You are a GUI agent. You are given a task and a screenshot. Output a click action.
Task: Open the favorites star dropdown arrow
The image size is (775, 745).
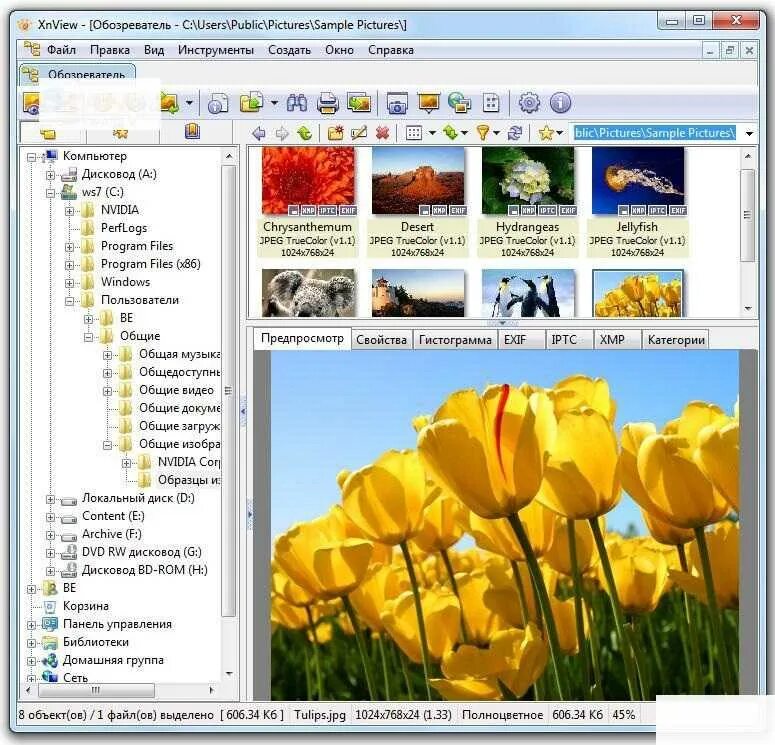click(x=560, y=133)
